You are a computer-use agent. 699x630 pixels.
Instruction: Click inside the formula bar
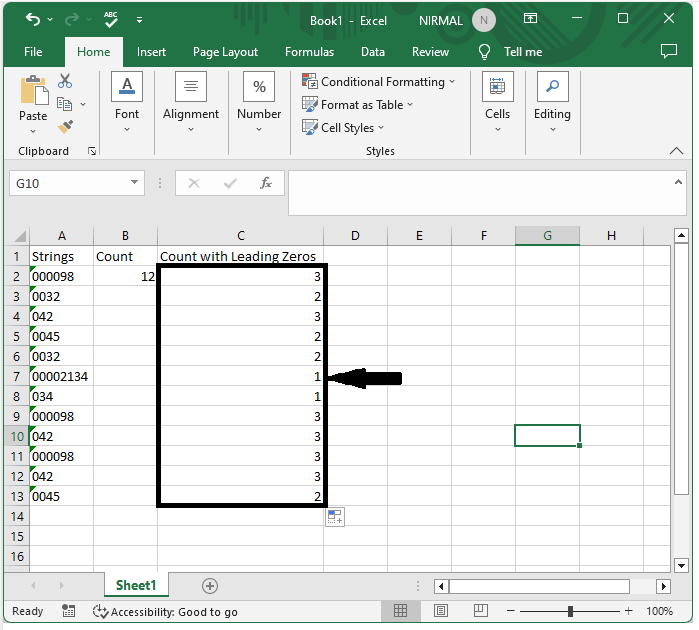click(480, 193)
